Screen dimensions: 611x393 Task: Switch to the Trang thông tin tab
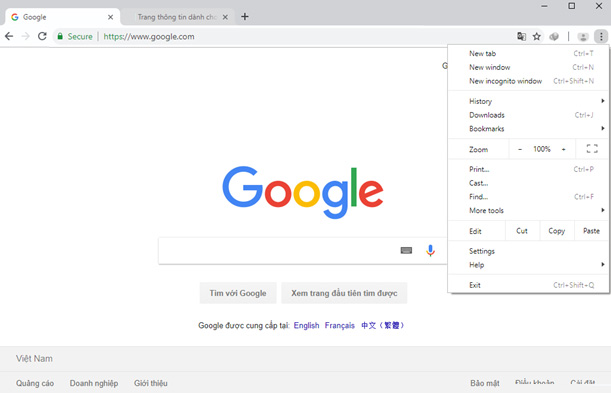178,17
